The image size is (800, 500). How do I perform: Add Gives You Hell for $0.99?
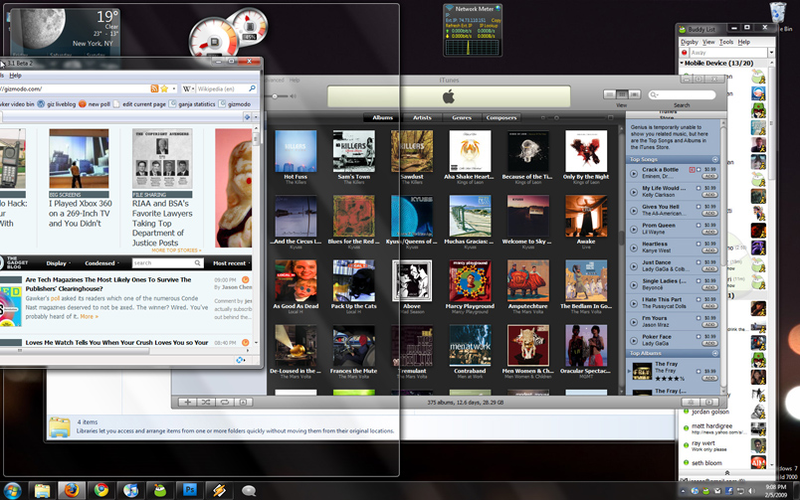click(x=710, y=213)
